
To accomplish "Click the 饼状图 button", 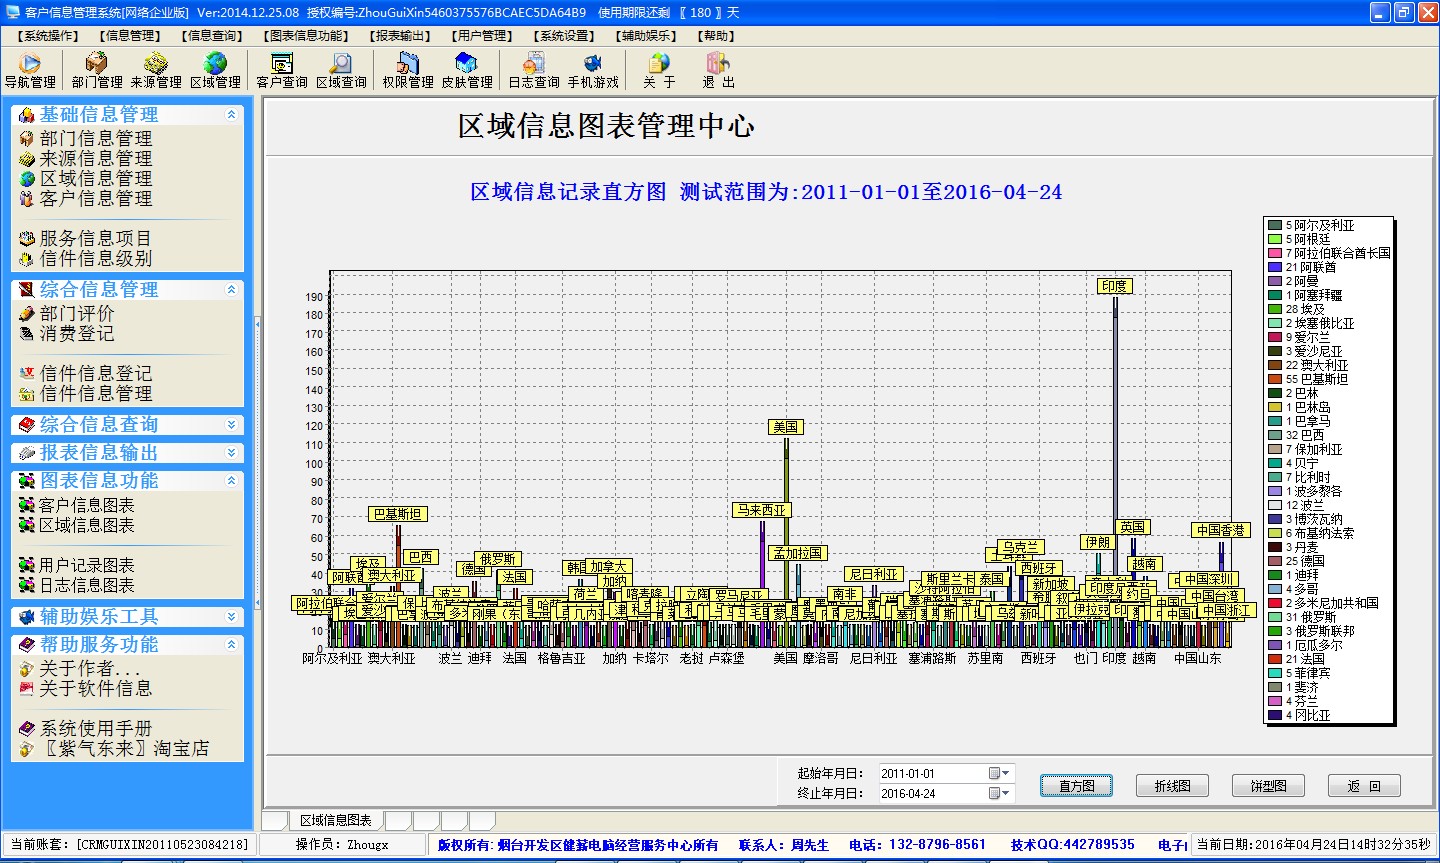I will 1268,786.
